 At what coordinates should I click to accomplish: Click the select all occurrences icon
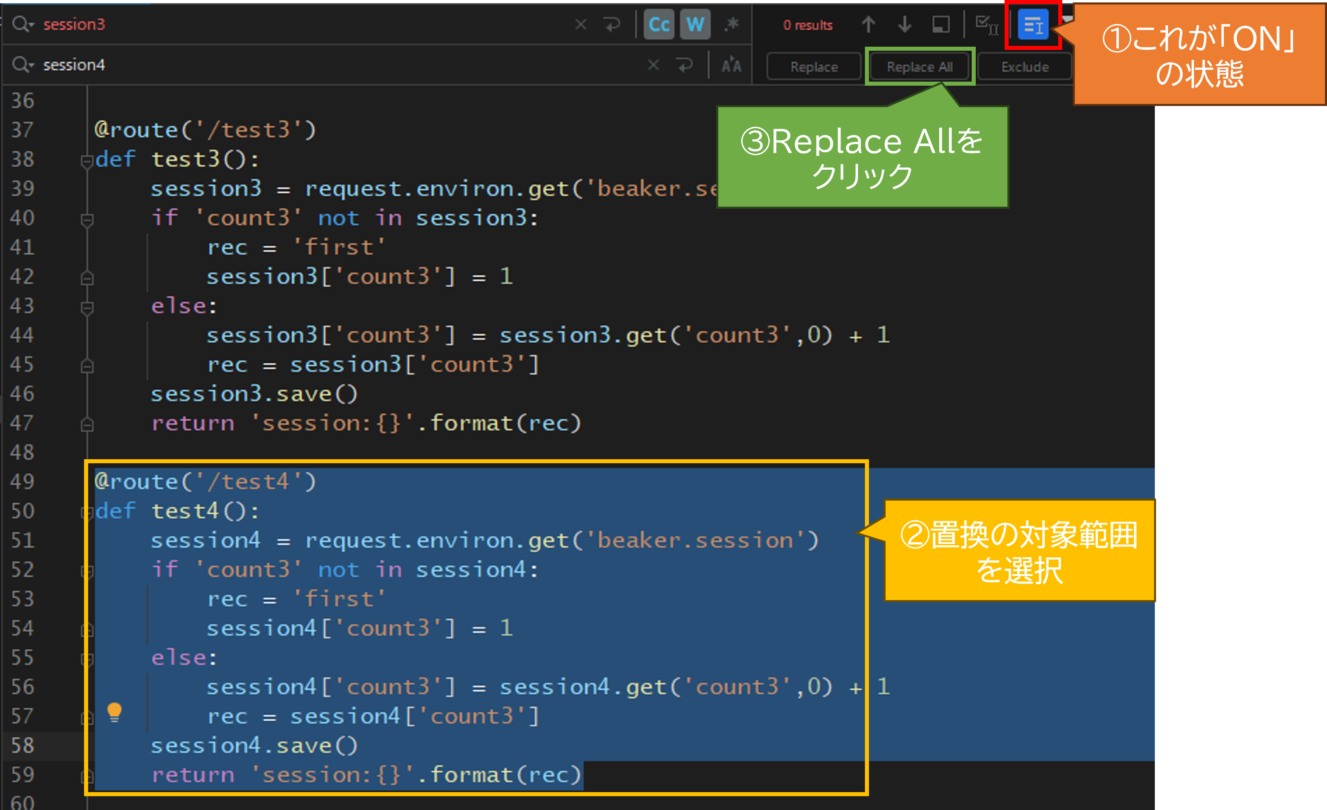coord(986,25)
